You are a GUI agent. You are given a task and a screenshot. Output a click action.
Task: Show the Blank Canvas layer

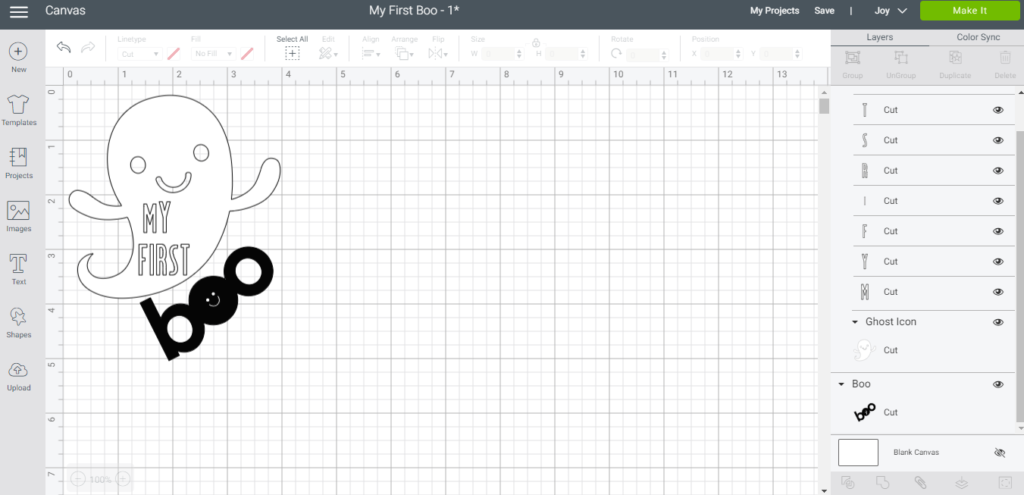(999, 453)
